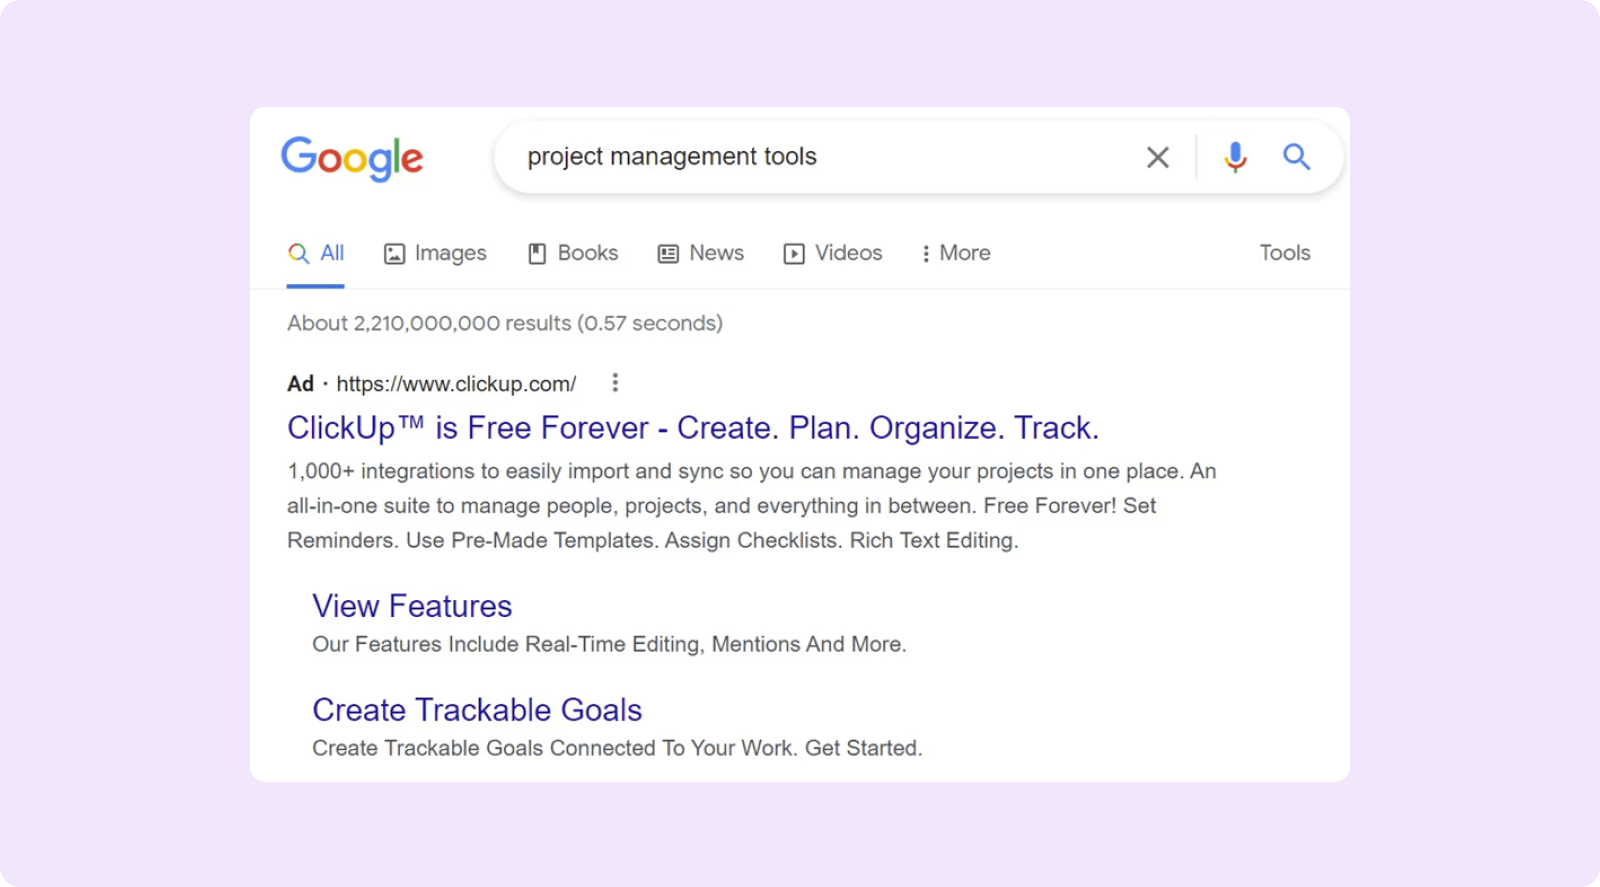Click the clickup.com ad URL
1600x887 pixels.
(x=456, y=384)
